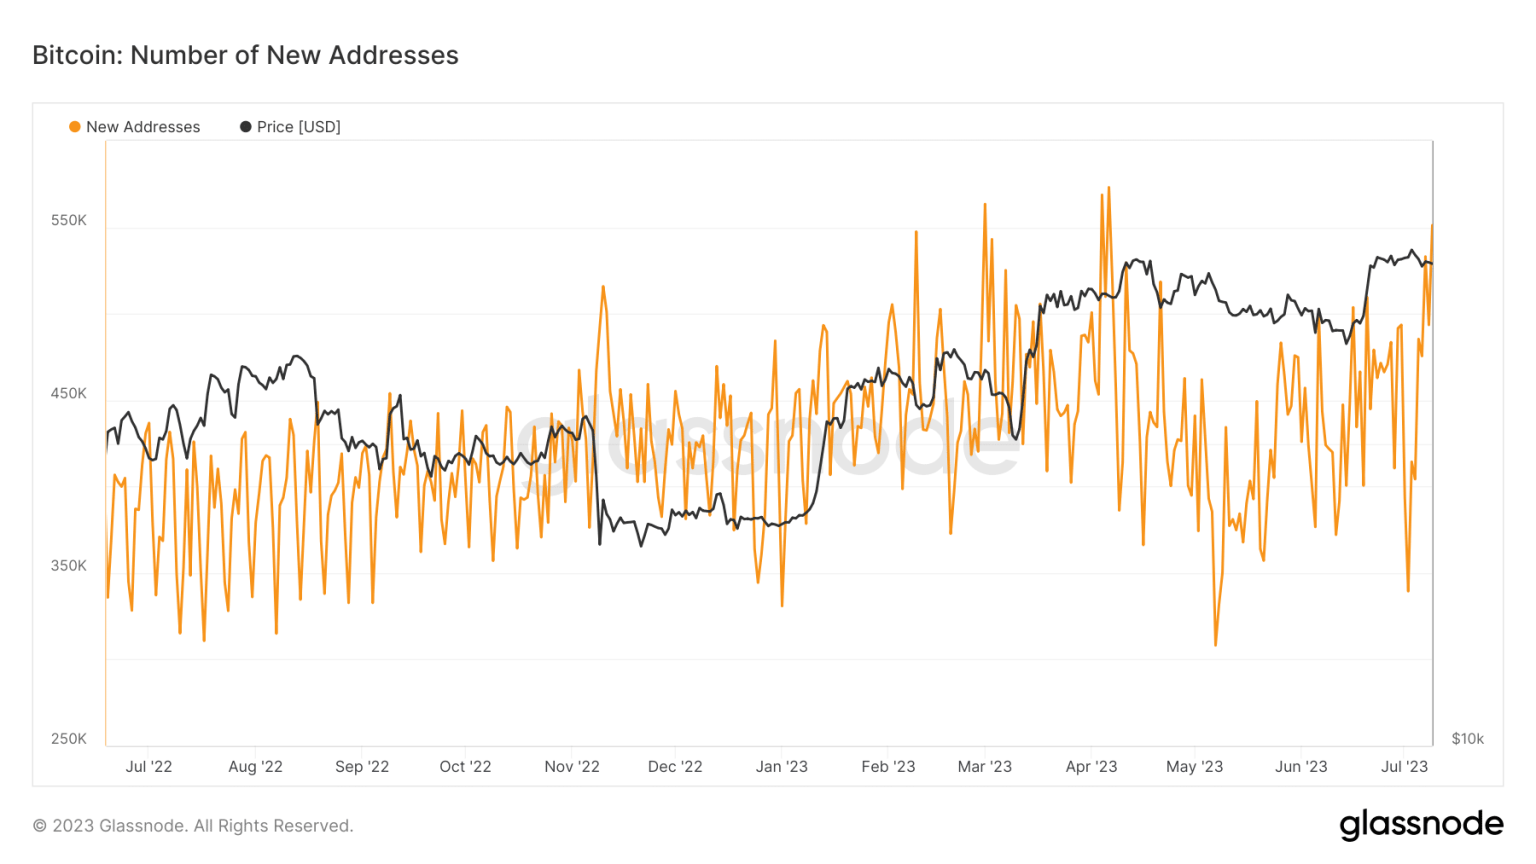Select the Sep '22 date marker
This screenshot has height=864, width=1536.
(x=362, y=766)
